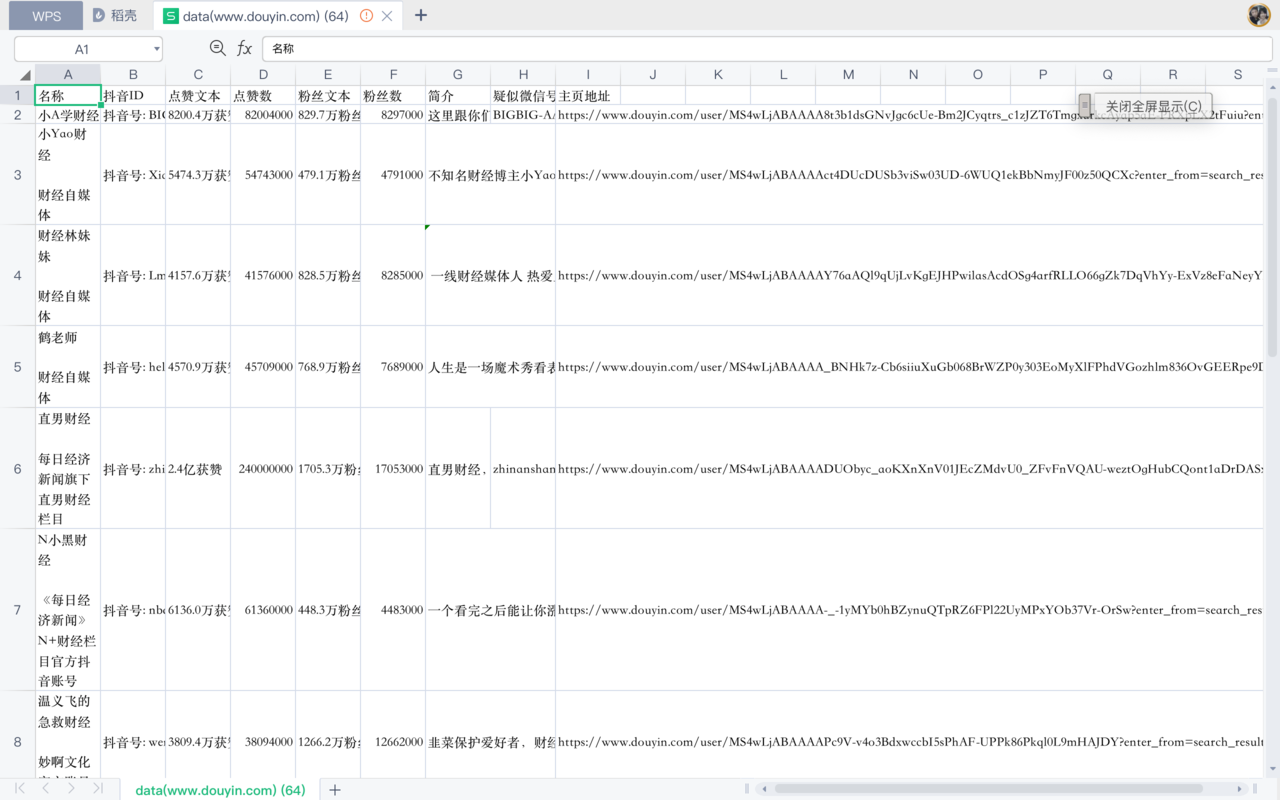
Task: Select row header 6
Action: tap(17, 468)
